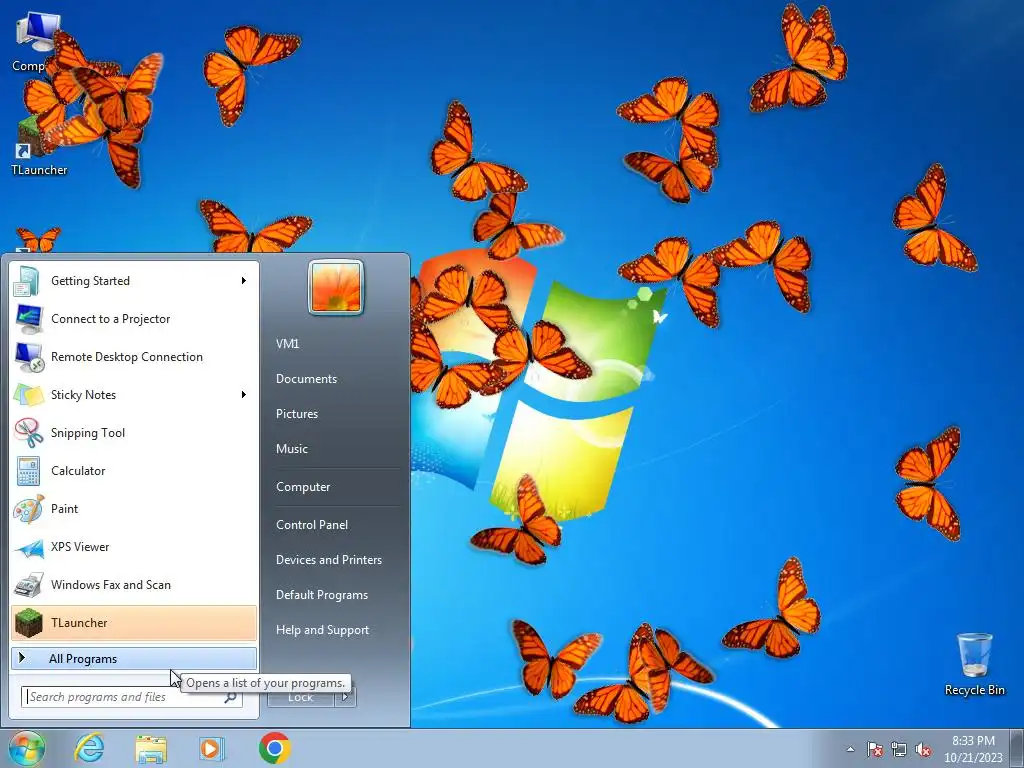
Task: Show hidden tray icons arrow
Action: (x=850, y=749)
